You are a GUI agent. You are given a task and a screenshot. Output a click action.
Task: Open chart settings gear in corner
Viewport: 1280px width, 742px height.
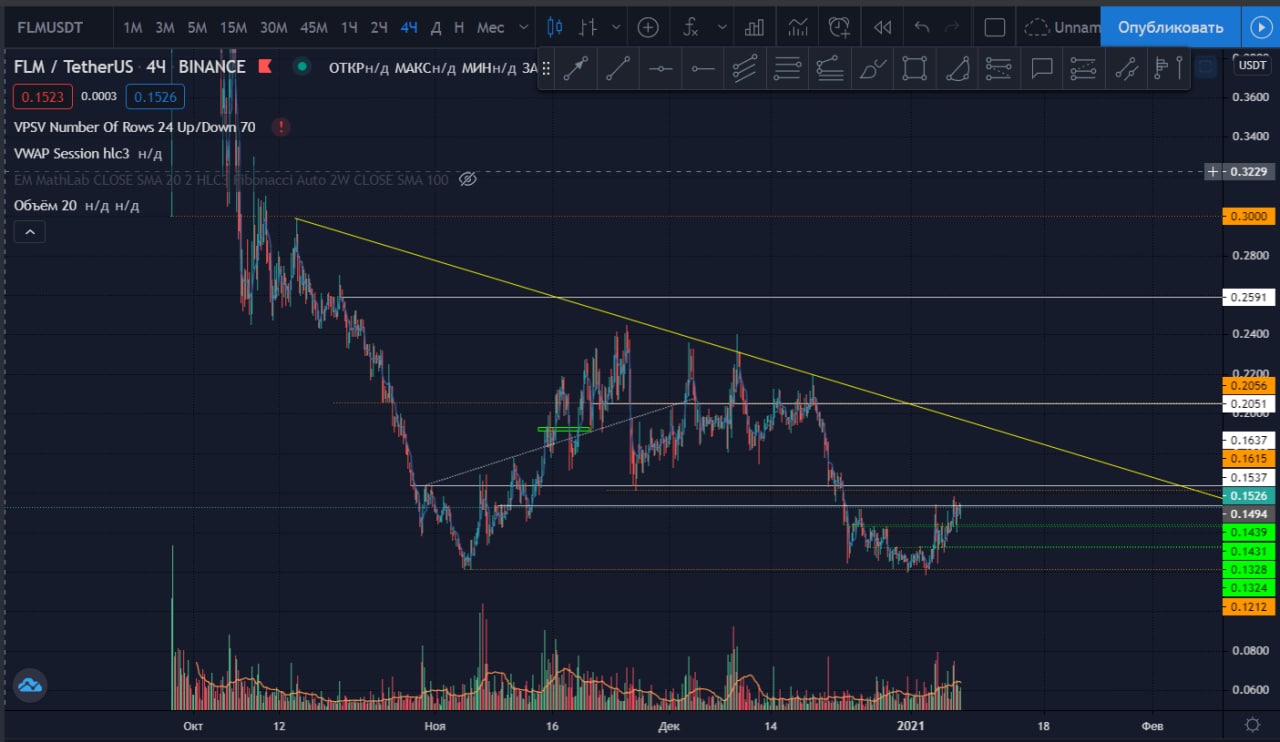[x=1252, y=724]
